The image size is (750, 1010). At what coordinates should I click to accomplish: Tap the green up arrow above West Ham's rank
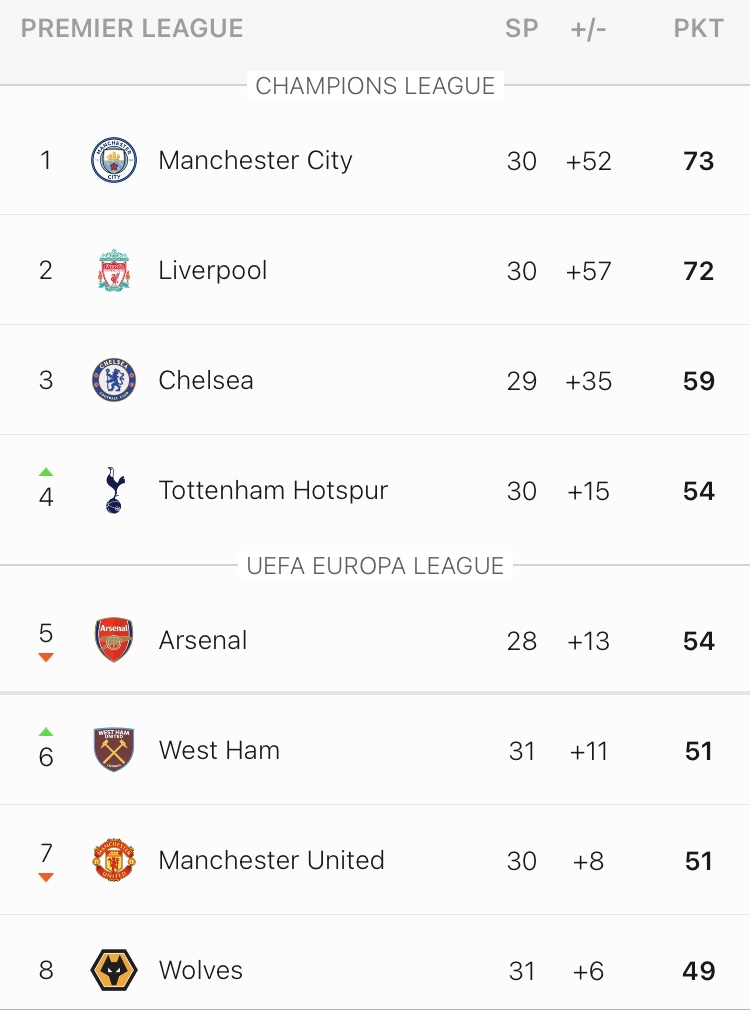[46, 732]
